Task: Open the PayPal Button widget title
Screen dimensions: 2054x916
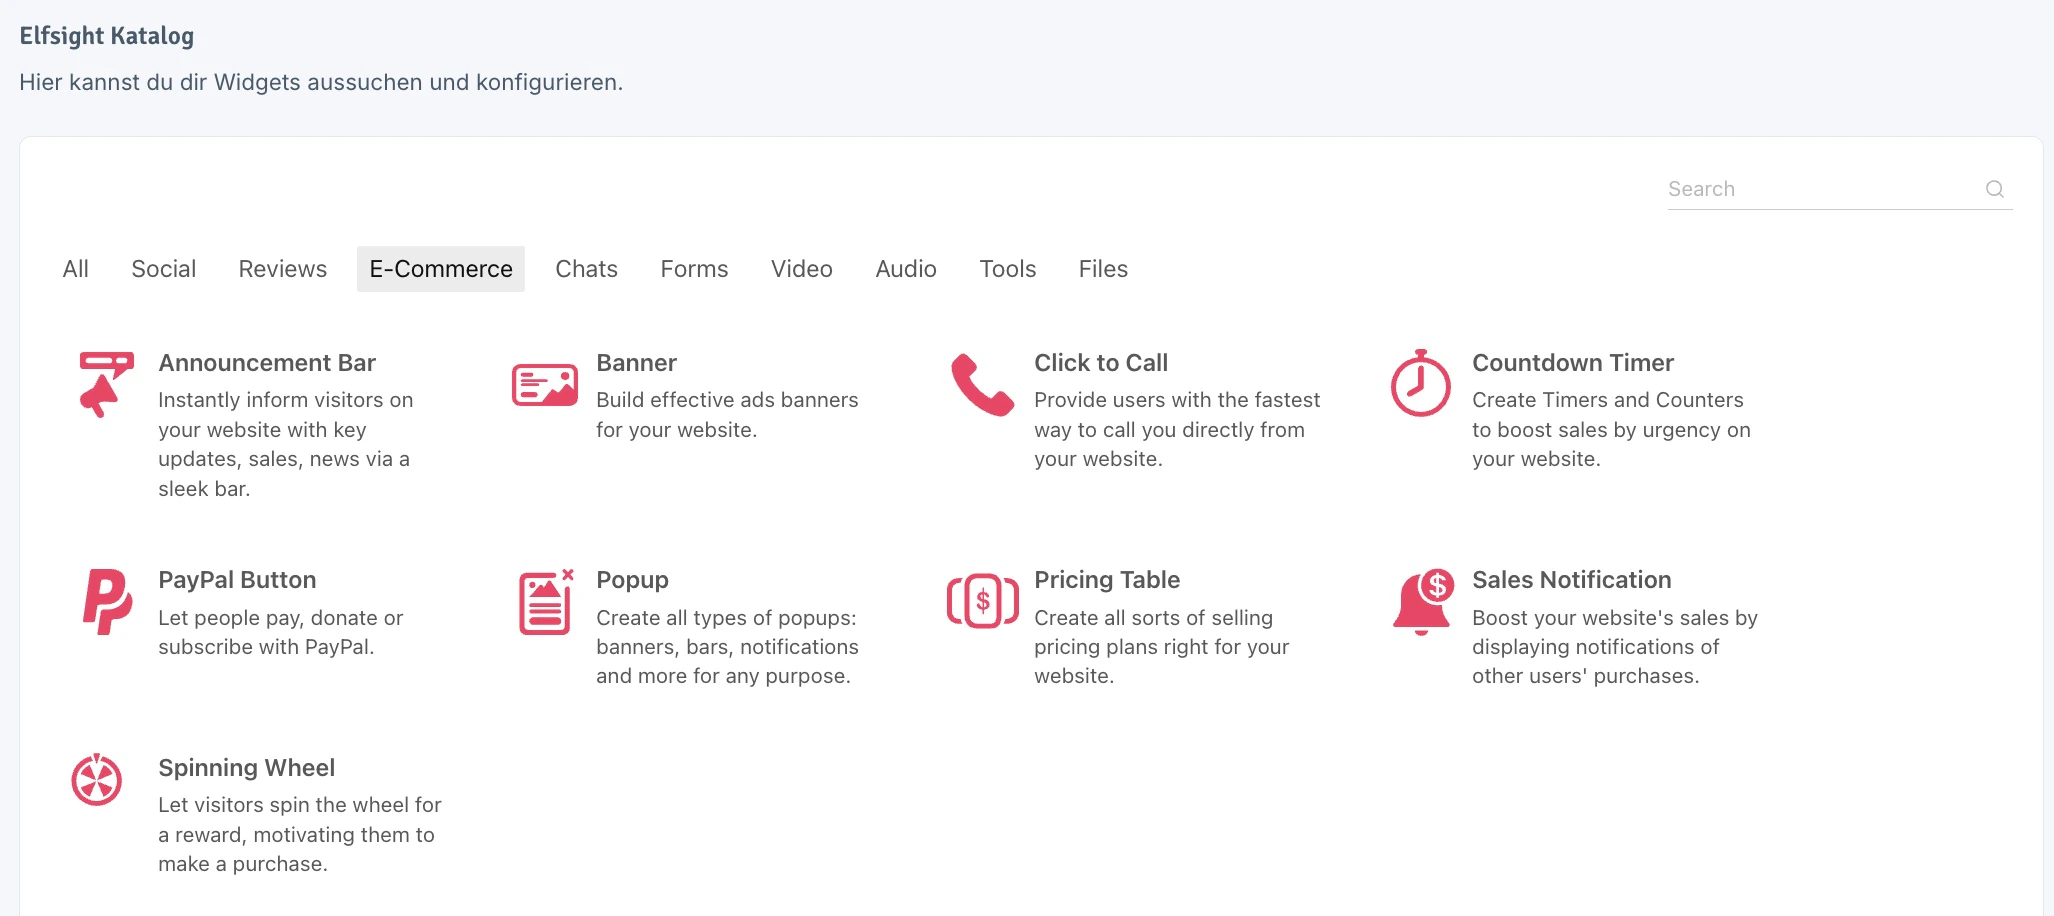Action: (x=237, y=580)
